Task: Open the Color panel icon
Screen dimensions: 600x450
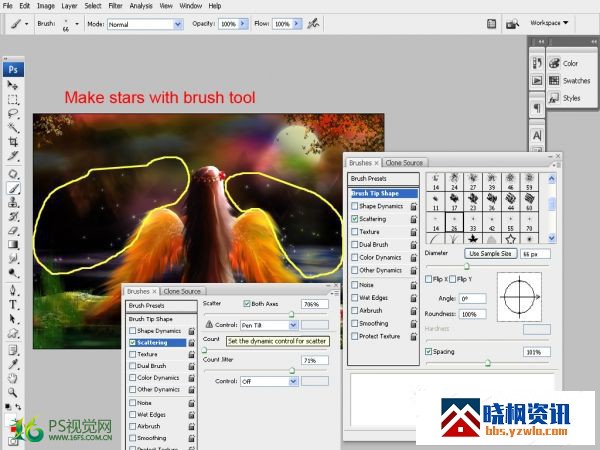Action: tap(554, 64)
